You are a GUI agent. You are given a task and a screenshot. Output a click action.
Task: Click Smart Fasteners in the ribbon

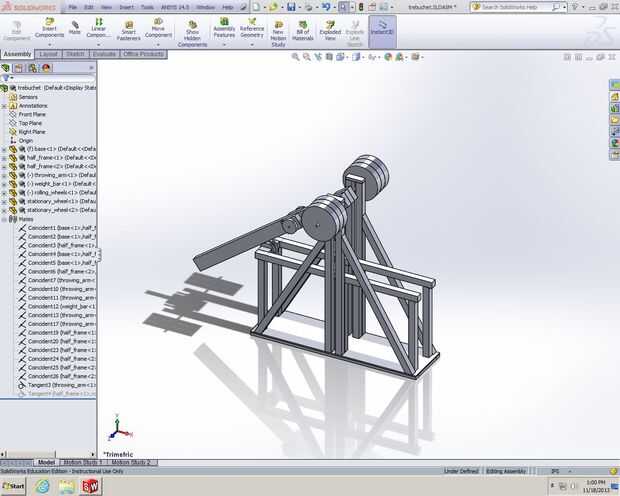pyautogui.click(x=129, y=31)
